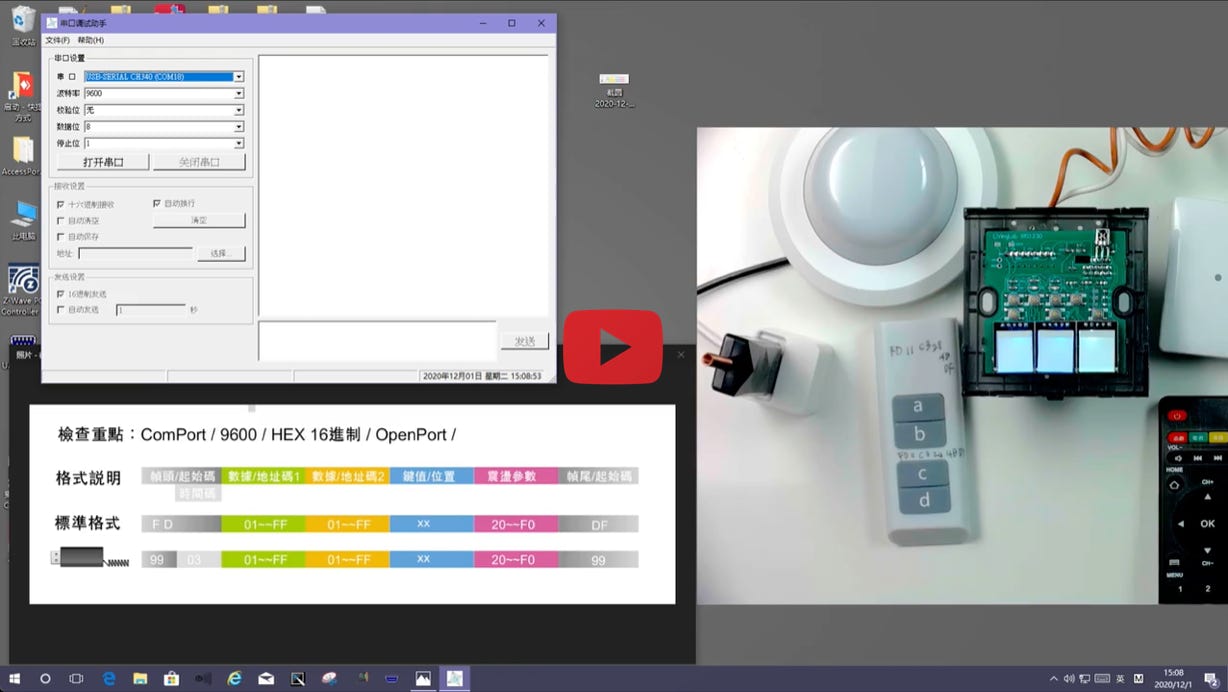Click the 英 input language indicator
The height and width of the screenshot is (692, 1228).
1120,678
